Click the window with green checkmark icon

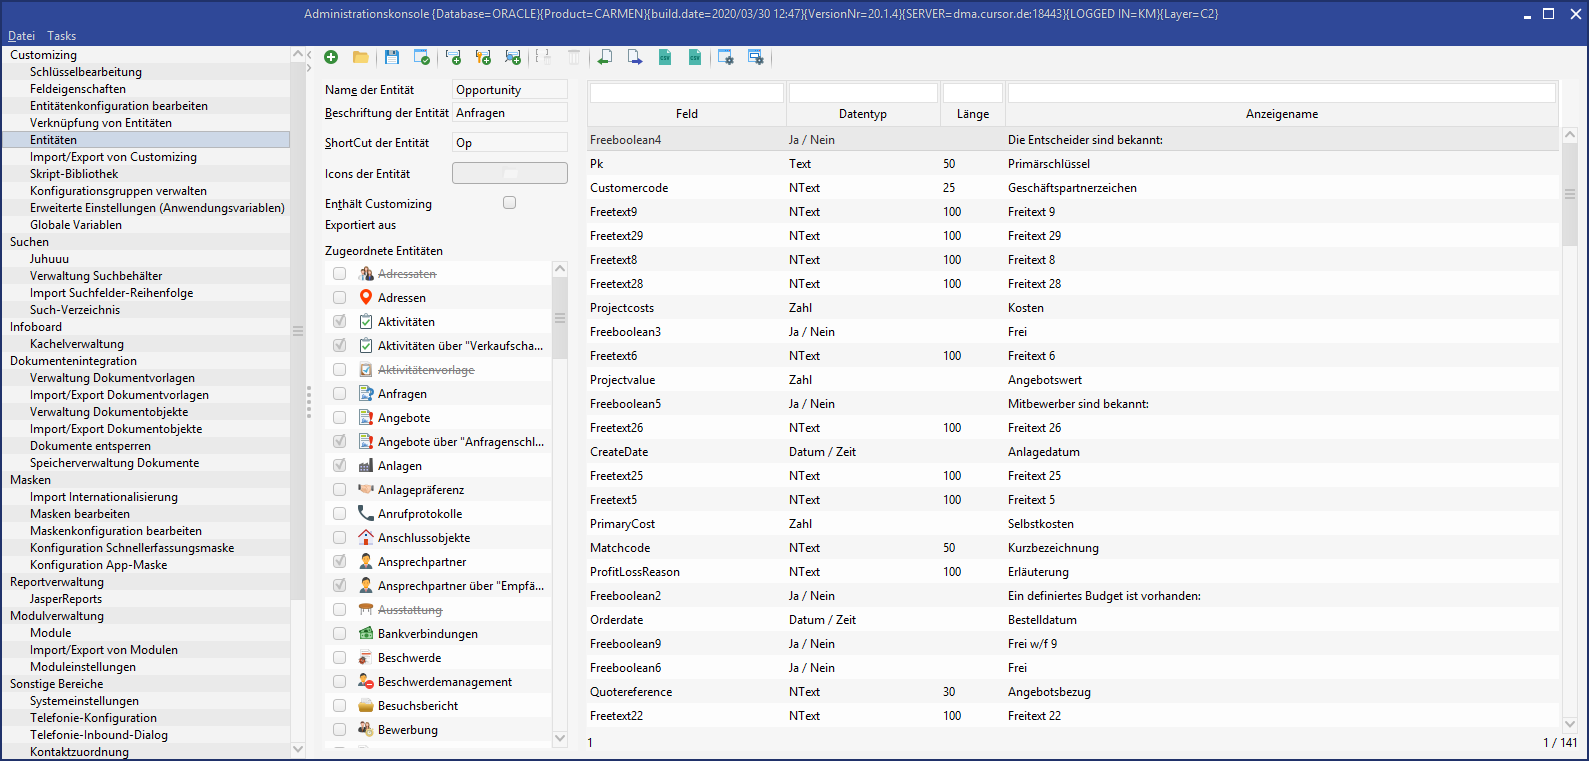coord(422,58)
